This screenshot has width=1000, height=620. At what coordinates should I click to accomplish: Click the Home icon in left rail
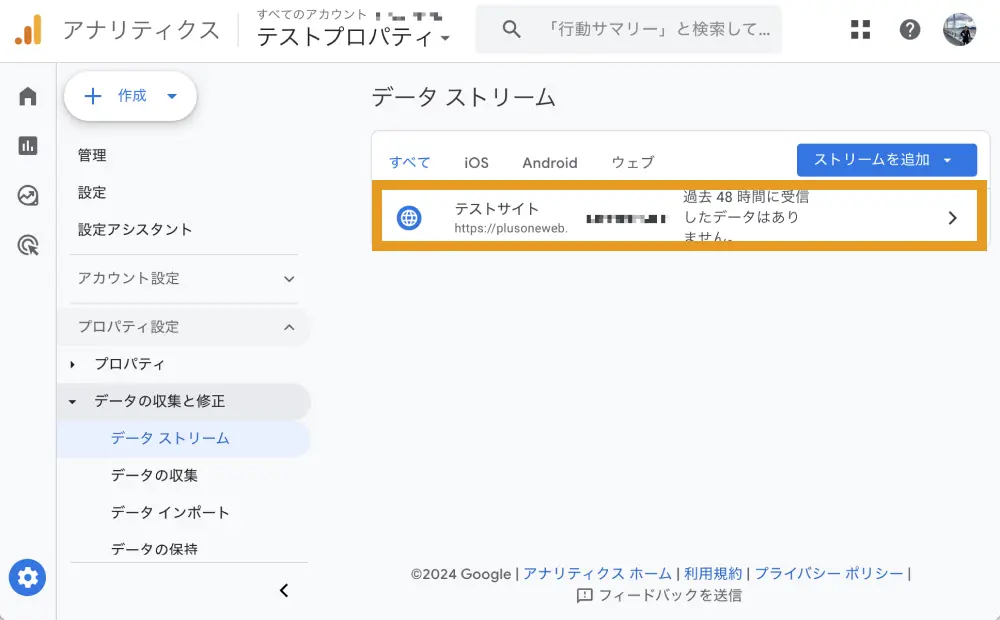28,96
